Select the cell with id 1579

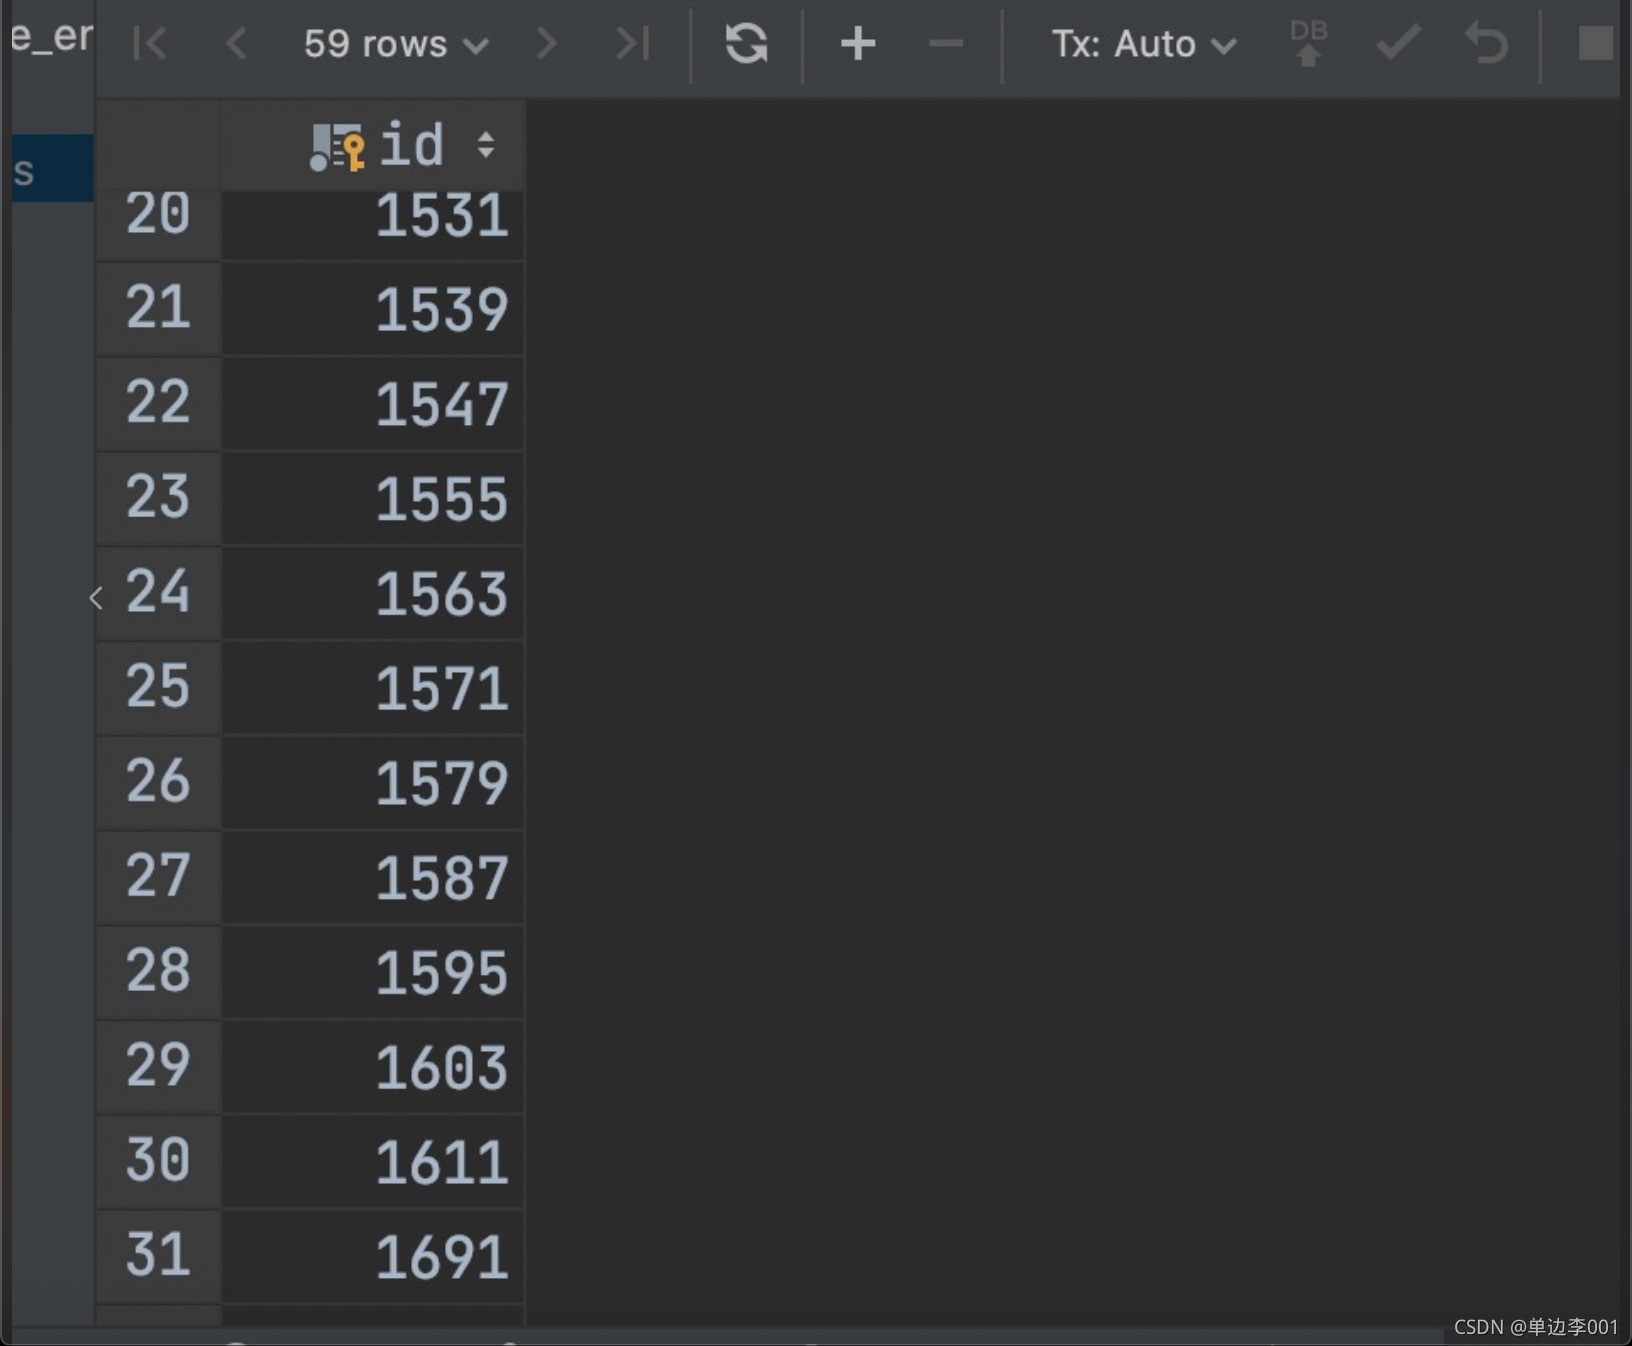pos(373,783)
